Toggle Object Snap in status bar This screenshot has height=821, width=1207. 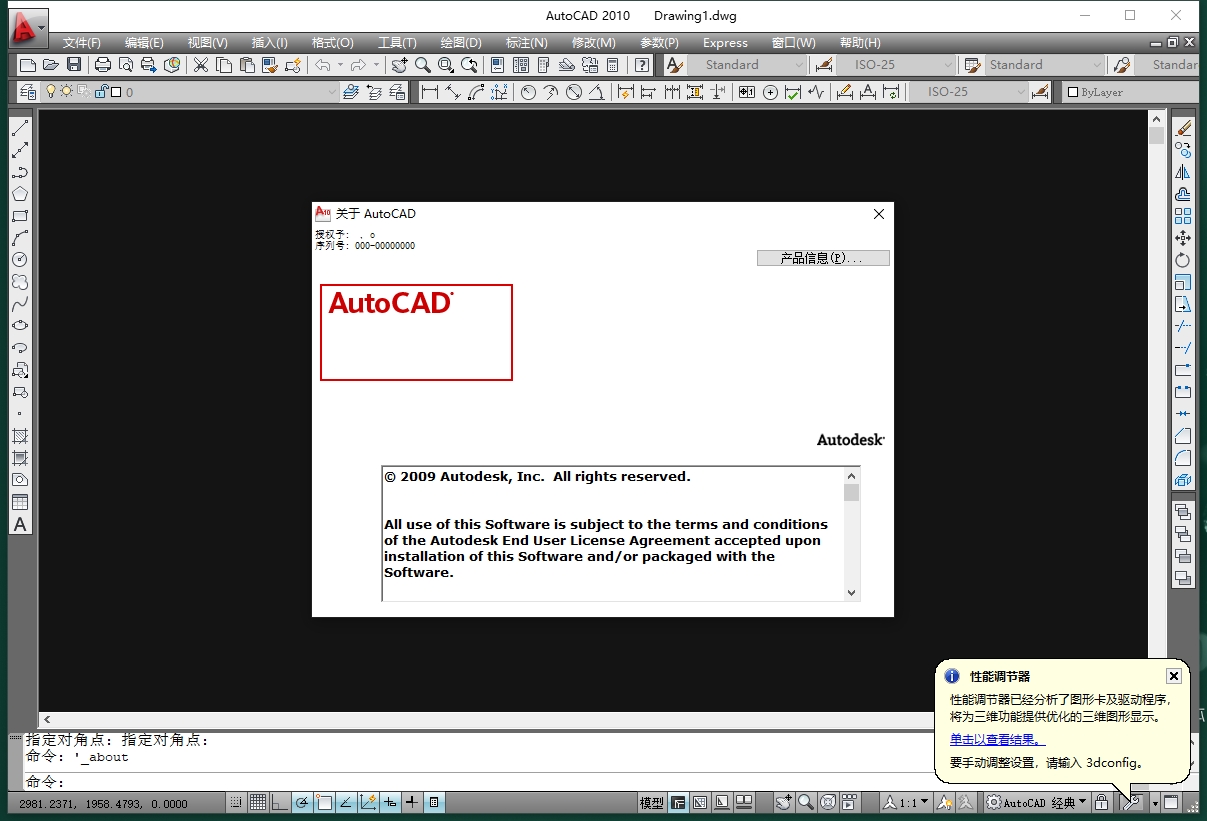(324, 803)
